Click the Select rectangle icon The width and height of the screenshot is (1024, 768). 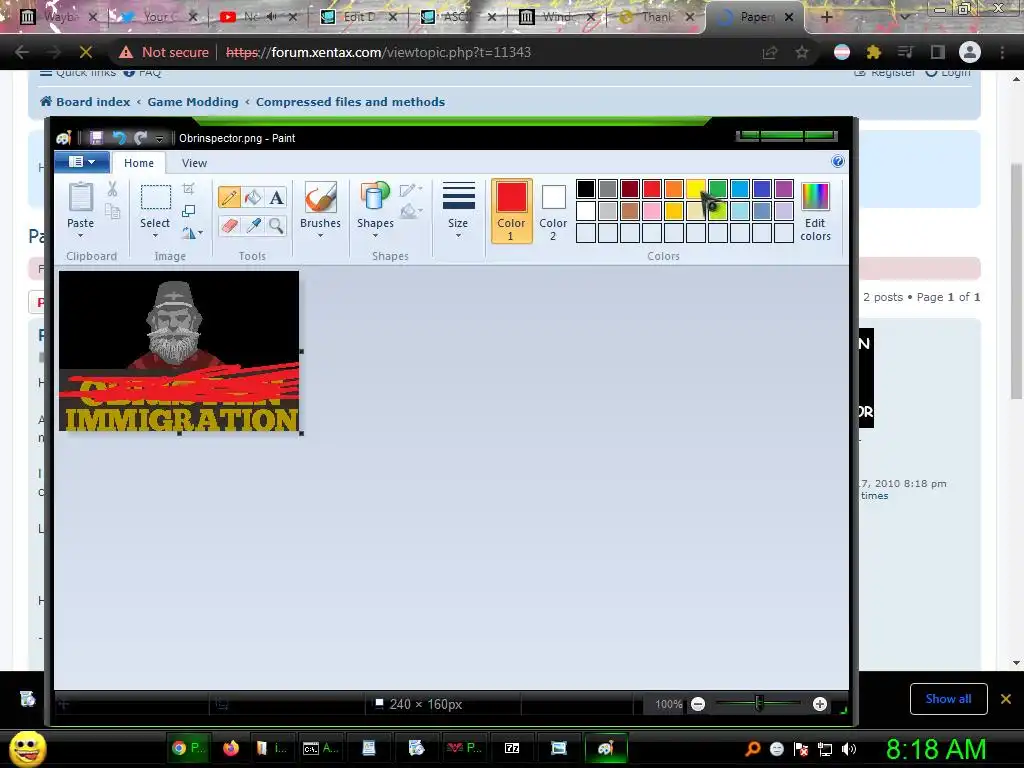click(x=155, y=197)
